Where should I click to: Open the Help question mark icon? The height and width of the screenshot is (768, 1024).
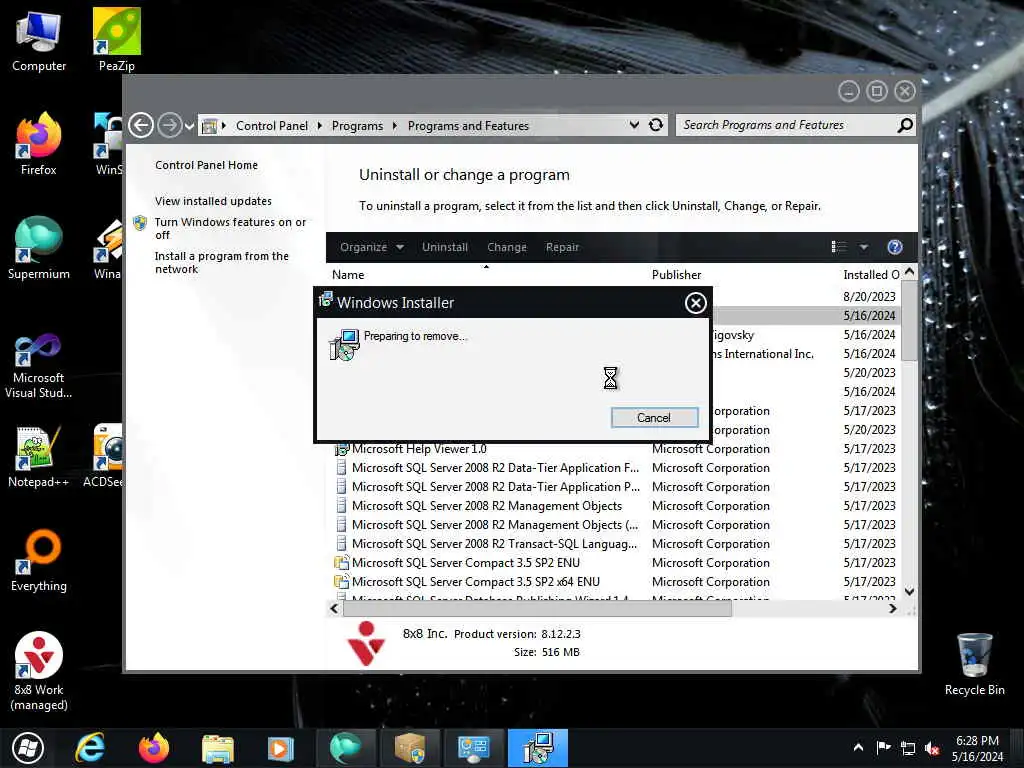pyautogui.click(x=895, y=247)
